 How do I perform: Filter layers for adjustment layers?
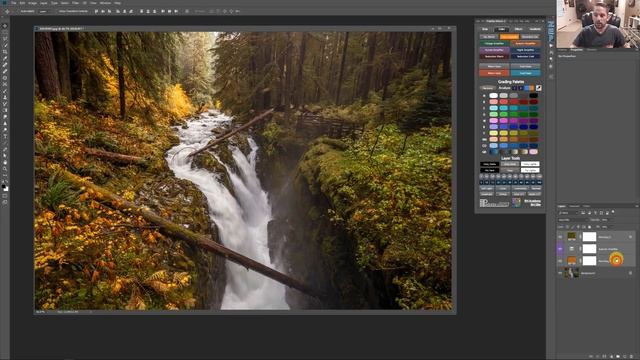click(x=589, y=213)
